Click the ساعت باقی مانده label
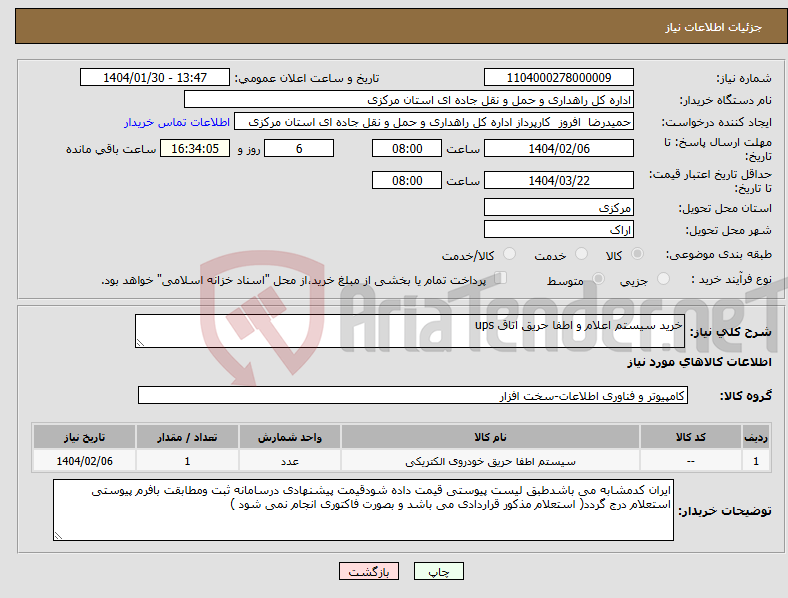This screenshot has width=788, height=598. coord(111,149)
